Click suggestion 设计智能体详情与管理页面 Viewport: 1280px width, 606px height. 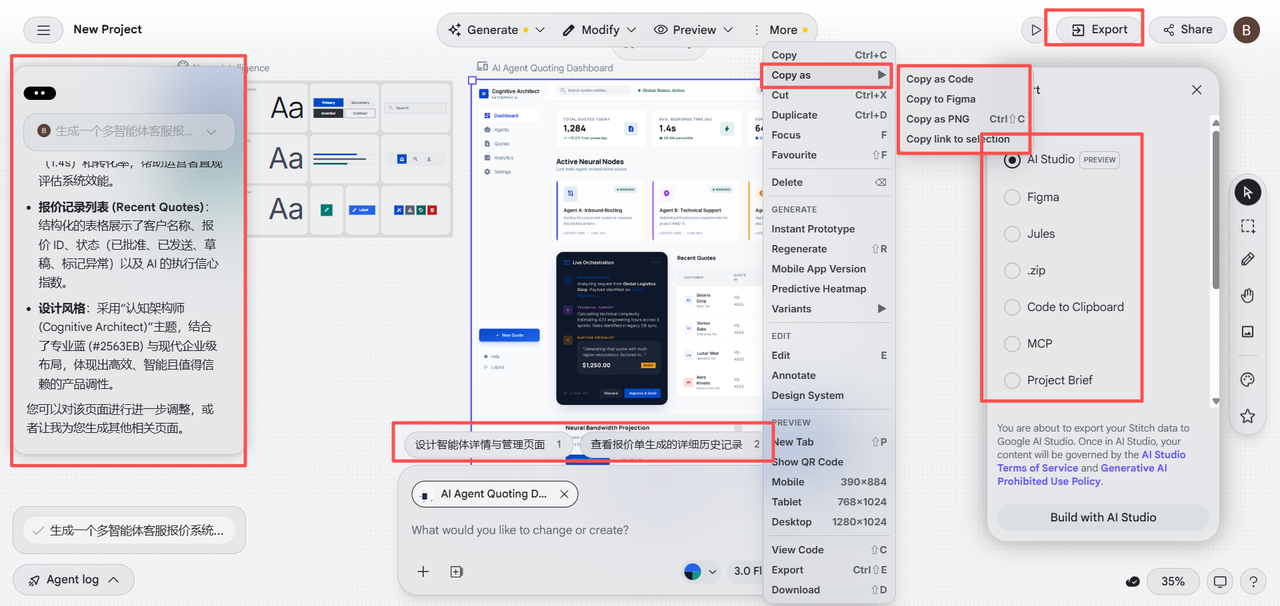coord(489,445)
